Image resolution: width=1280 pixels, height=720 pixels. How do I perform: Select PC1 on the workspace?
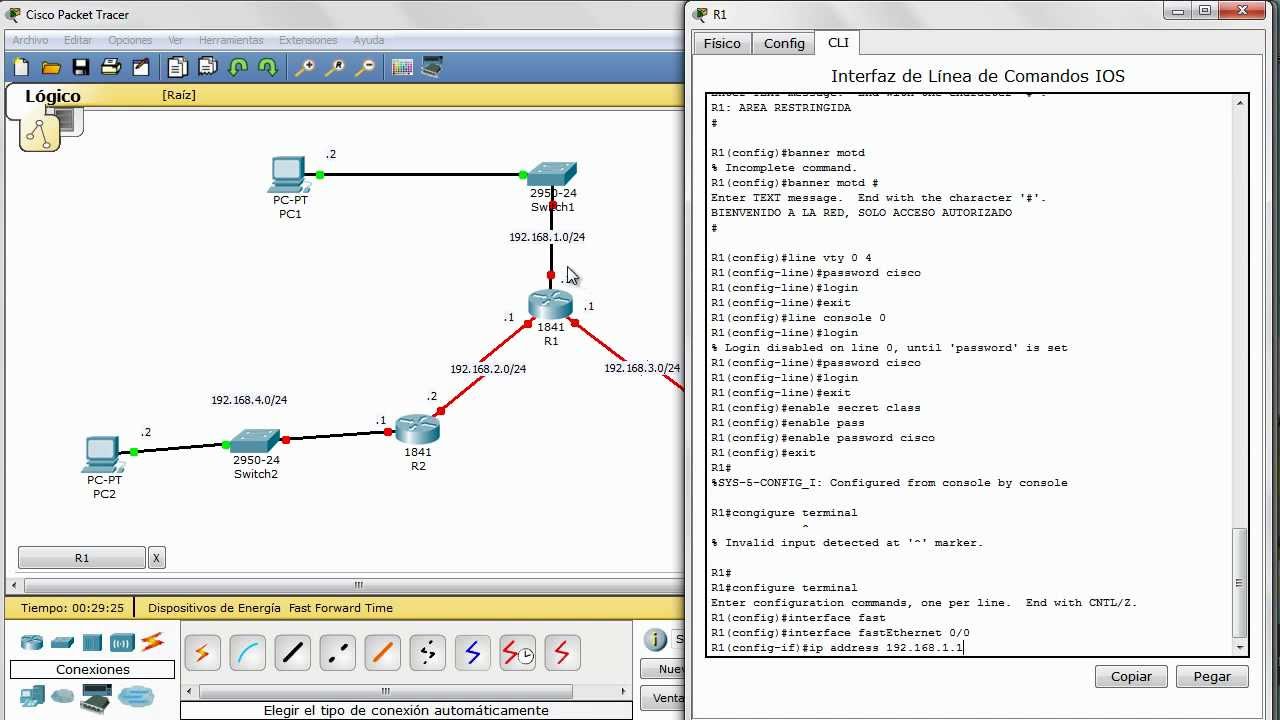click(289, 176)
